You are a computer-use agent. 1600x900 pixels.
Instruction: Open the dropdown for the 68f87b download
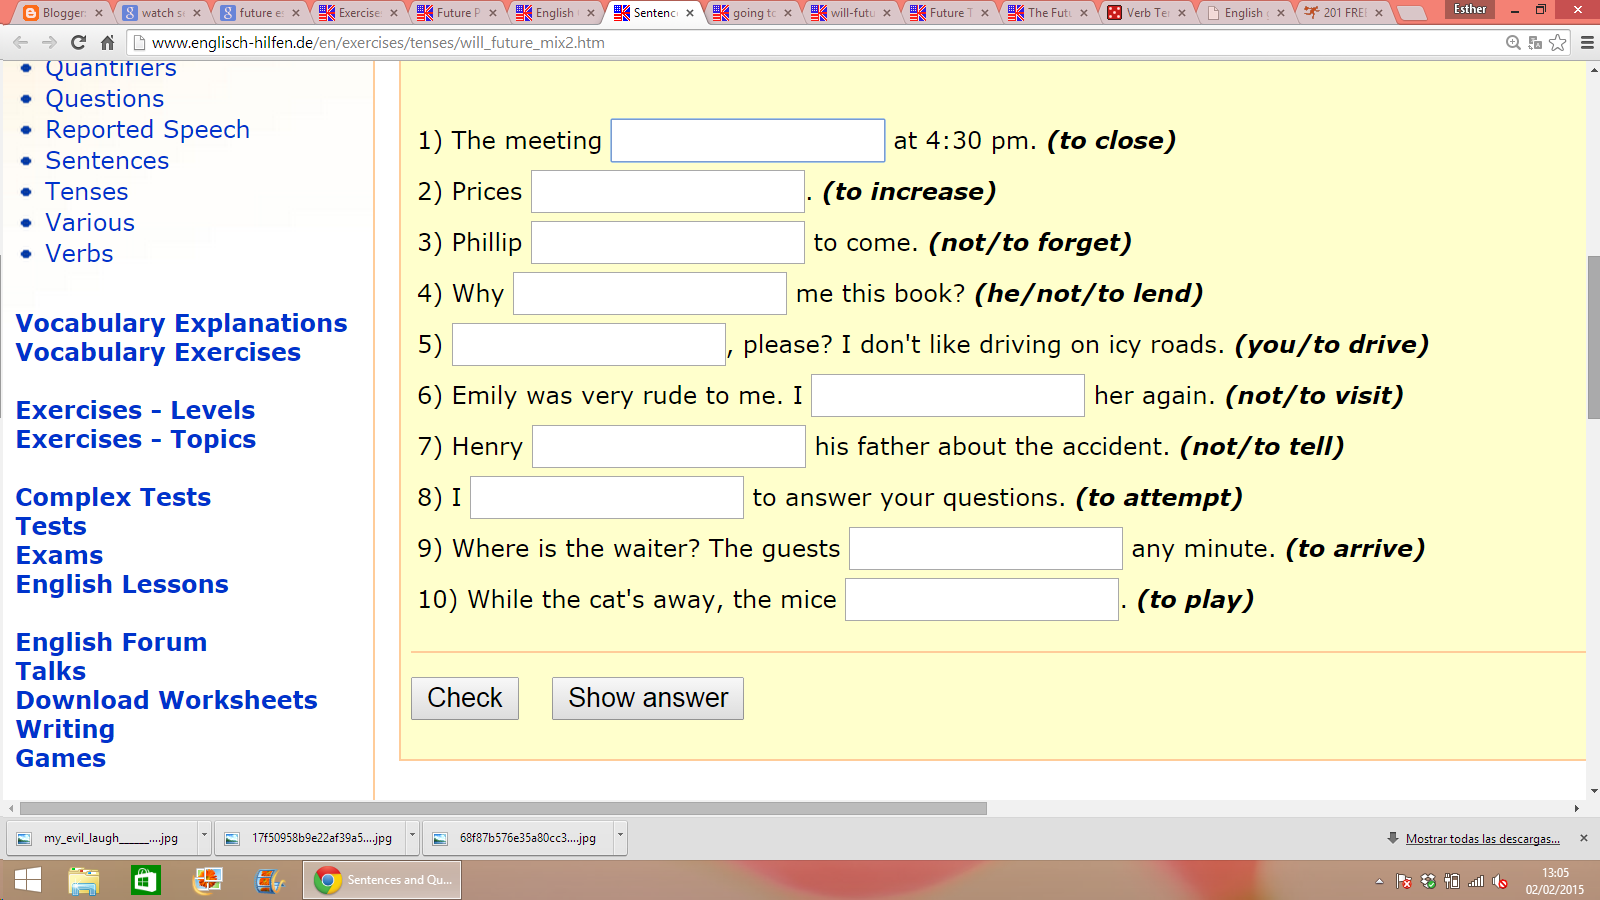point(619,838)
